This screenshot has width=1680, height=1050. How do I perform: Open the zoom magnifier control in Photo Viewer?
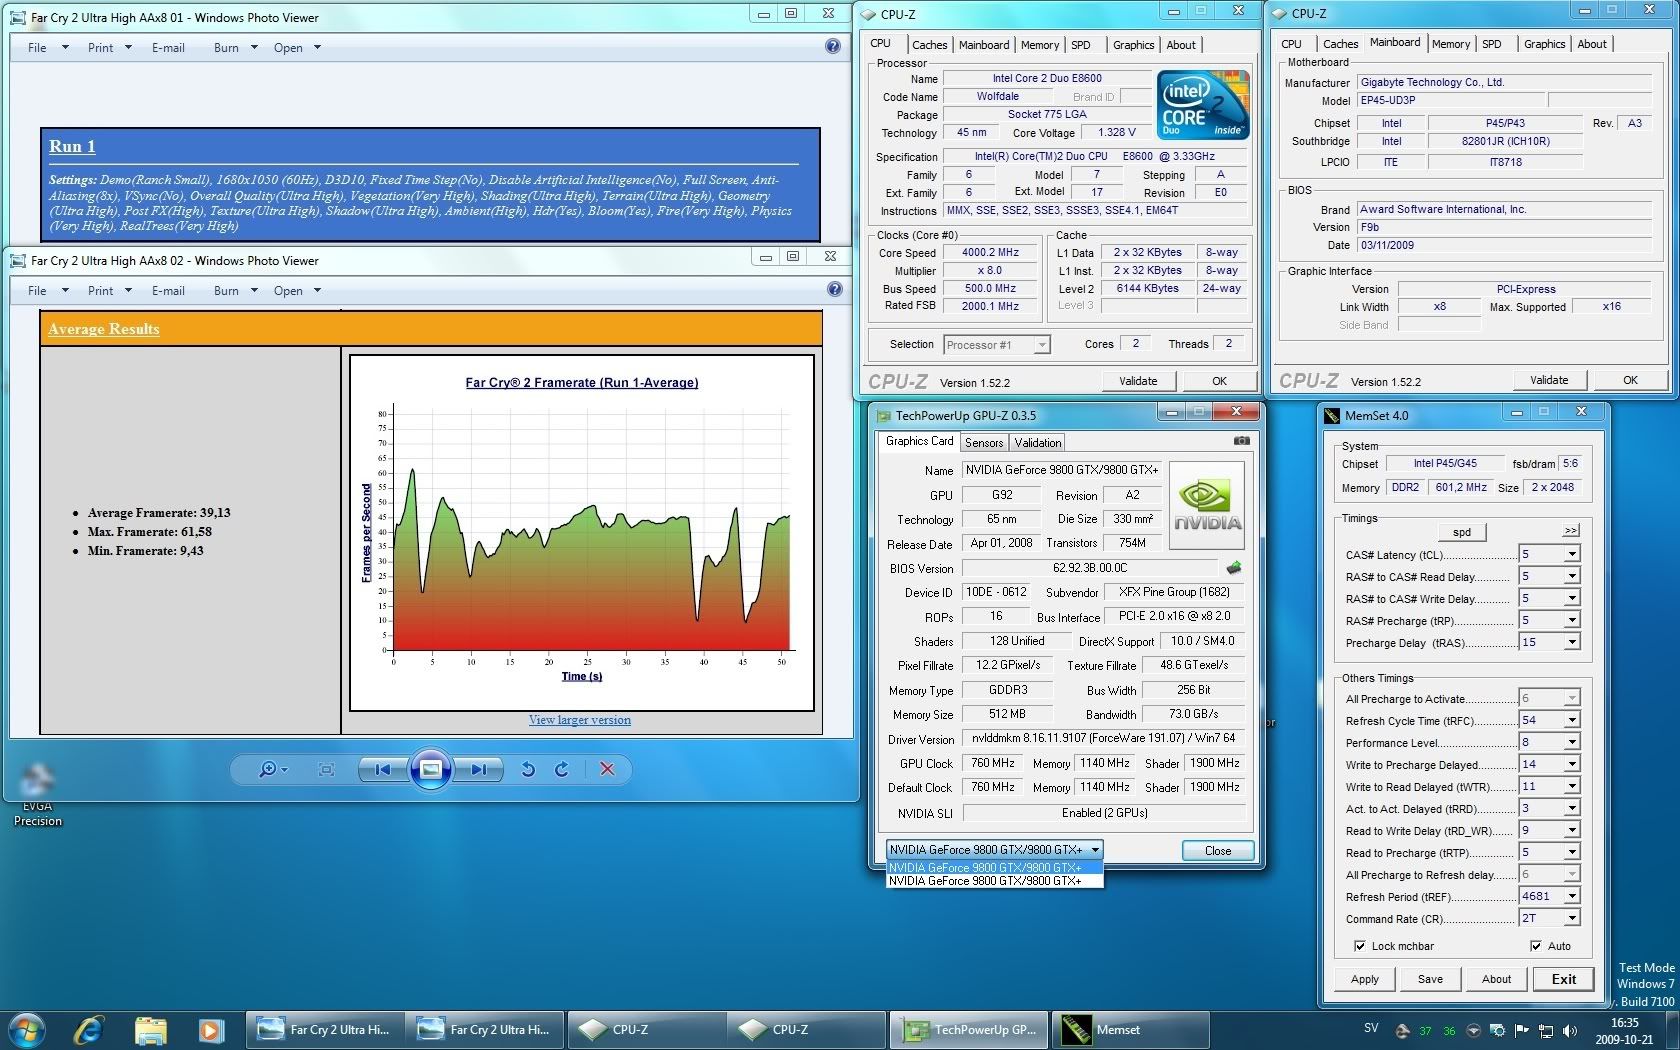pos(272,769)
